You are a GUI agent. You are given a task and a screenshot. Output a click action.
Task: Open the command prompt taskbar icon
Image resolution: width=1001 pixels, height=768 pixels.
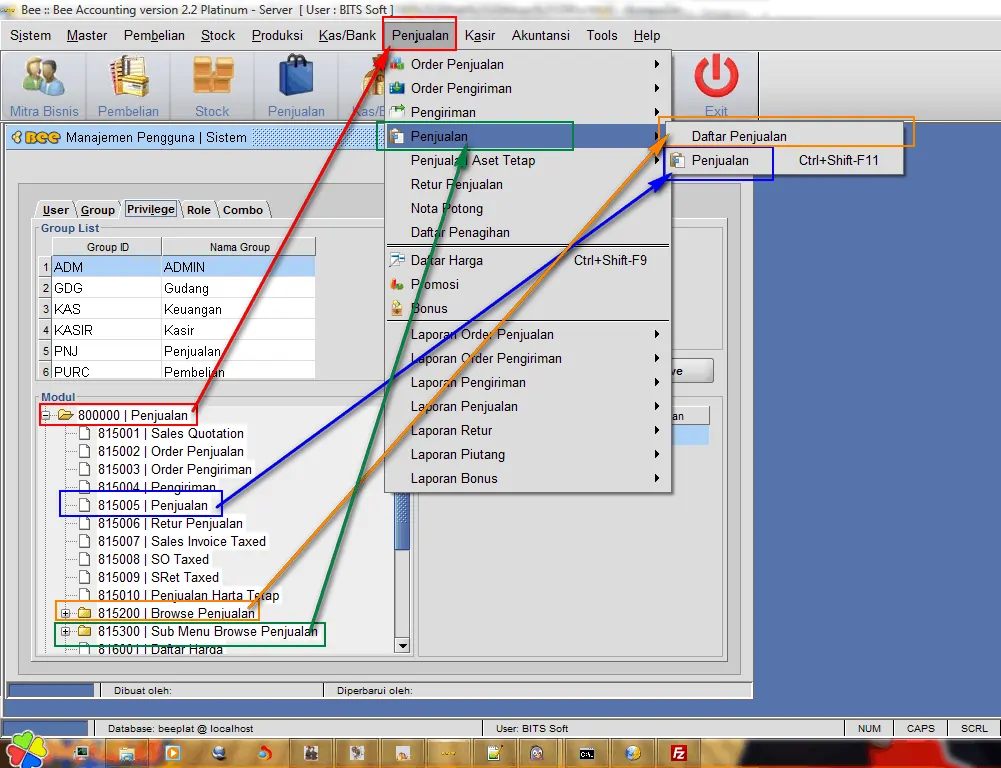pos(587,754)
